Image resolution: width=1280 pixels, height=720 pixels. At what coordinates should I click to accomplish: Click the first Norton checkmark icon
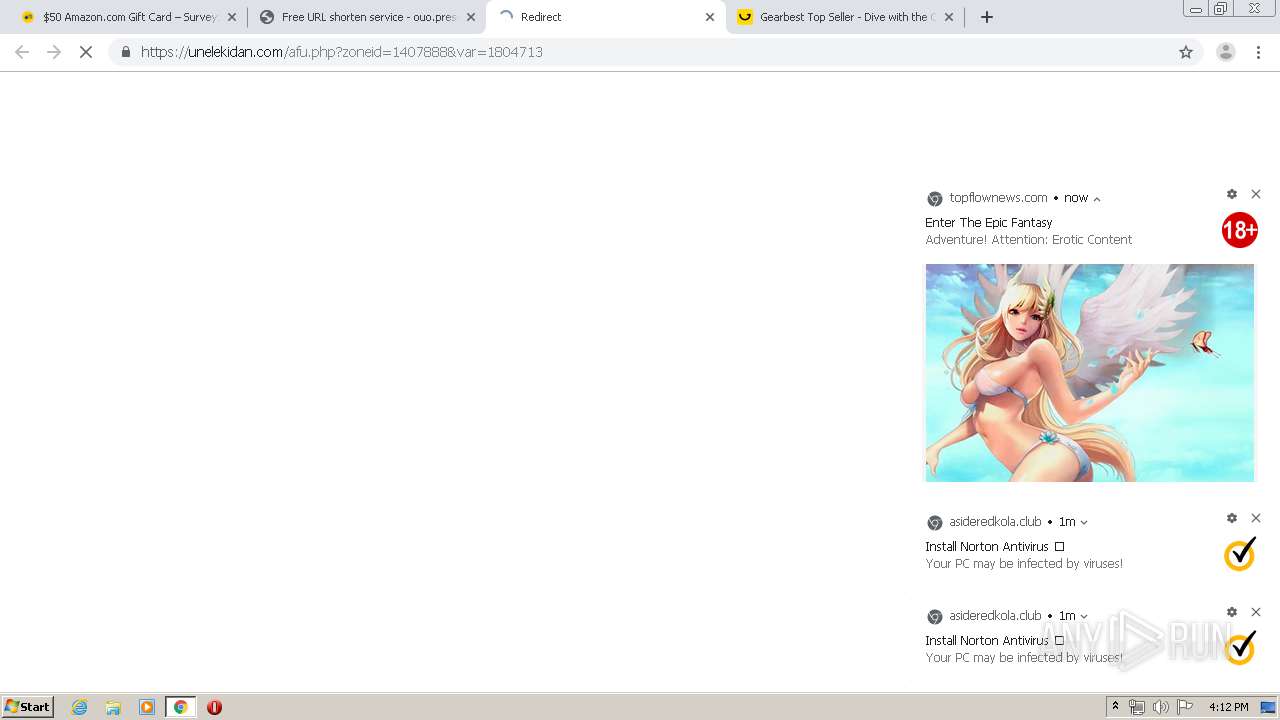1240,554
